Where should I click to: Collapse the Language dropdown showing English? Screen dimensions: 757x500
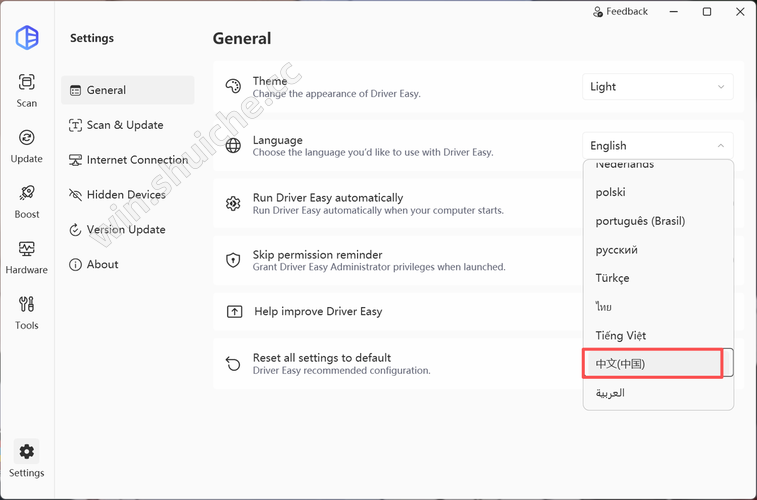tap(657, 146)
